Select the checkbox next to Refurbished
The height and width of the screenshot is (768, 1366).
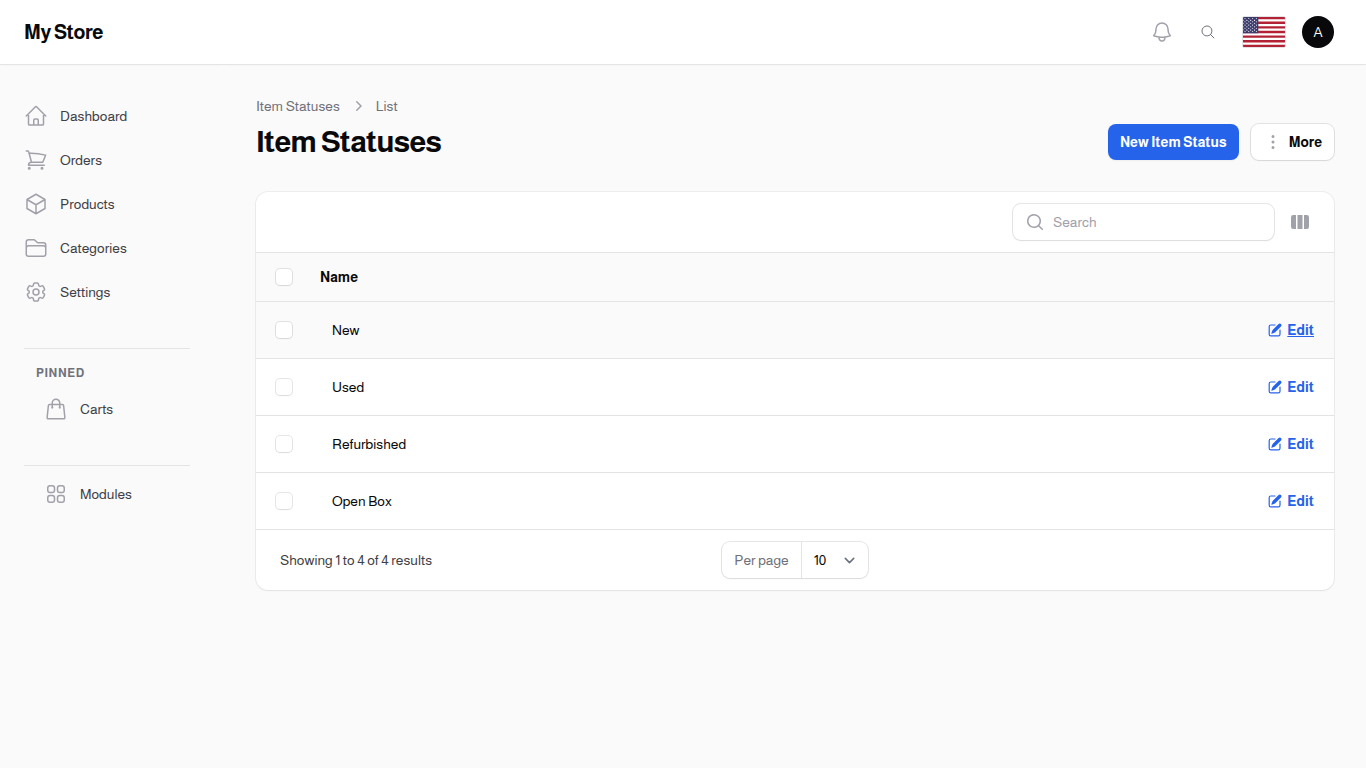pos(284,444)
